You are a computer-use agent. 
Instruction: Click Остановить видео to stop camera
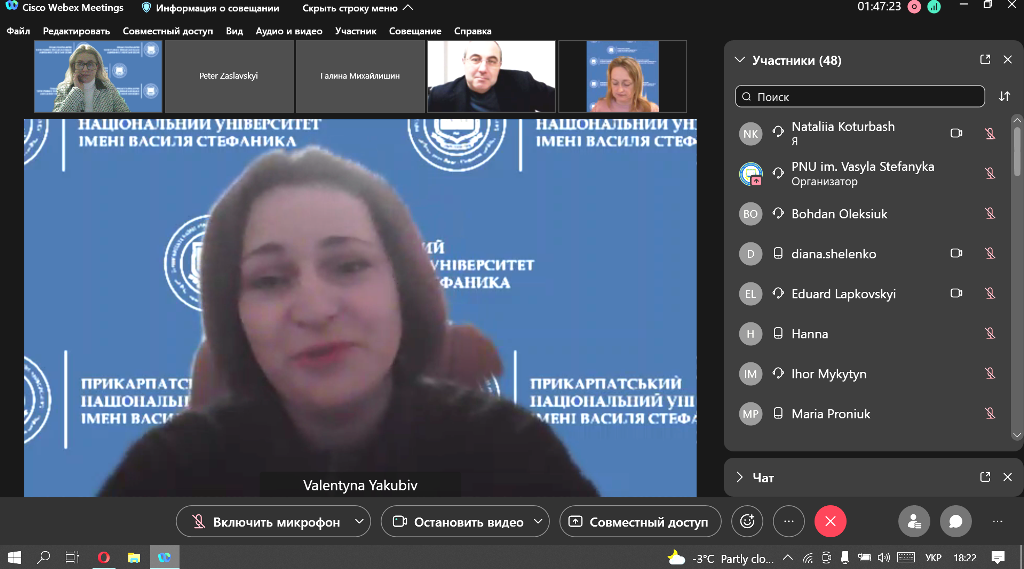click(x=457, y=521)
